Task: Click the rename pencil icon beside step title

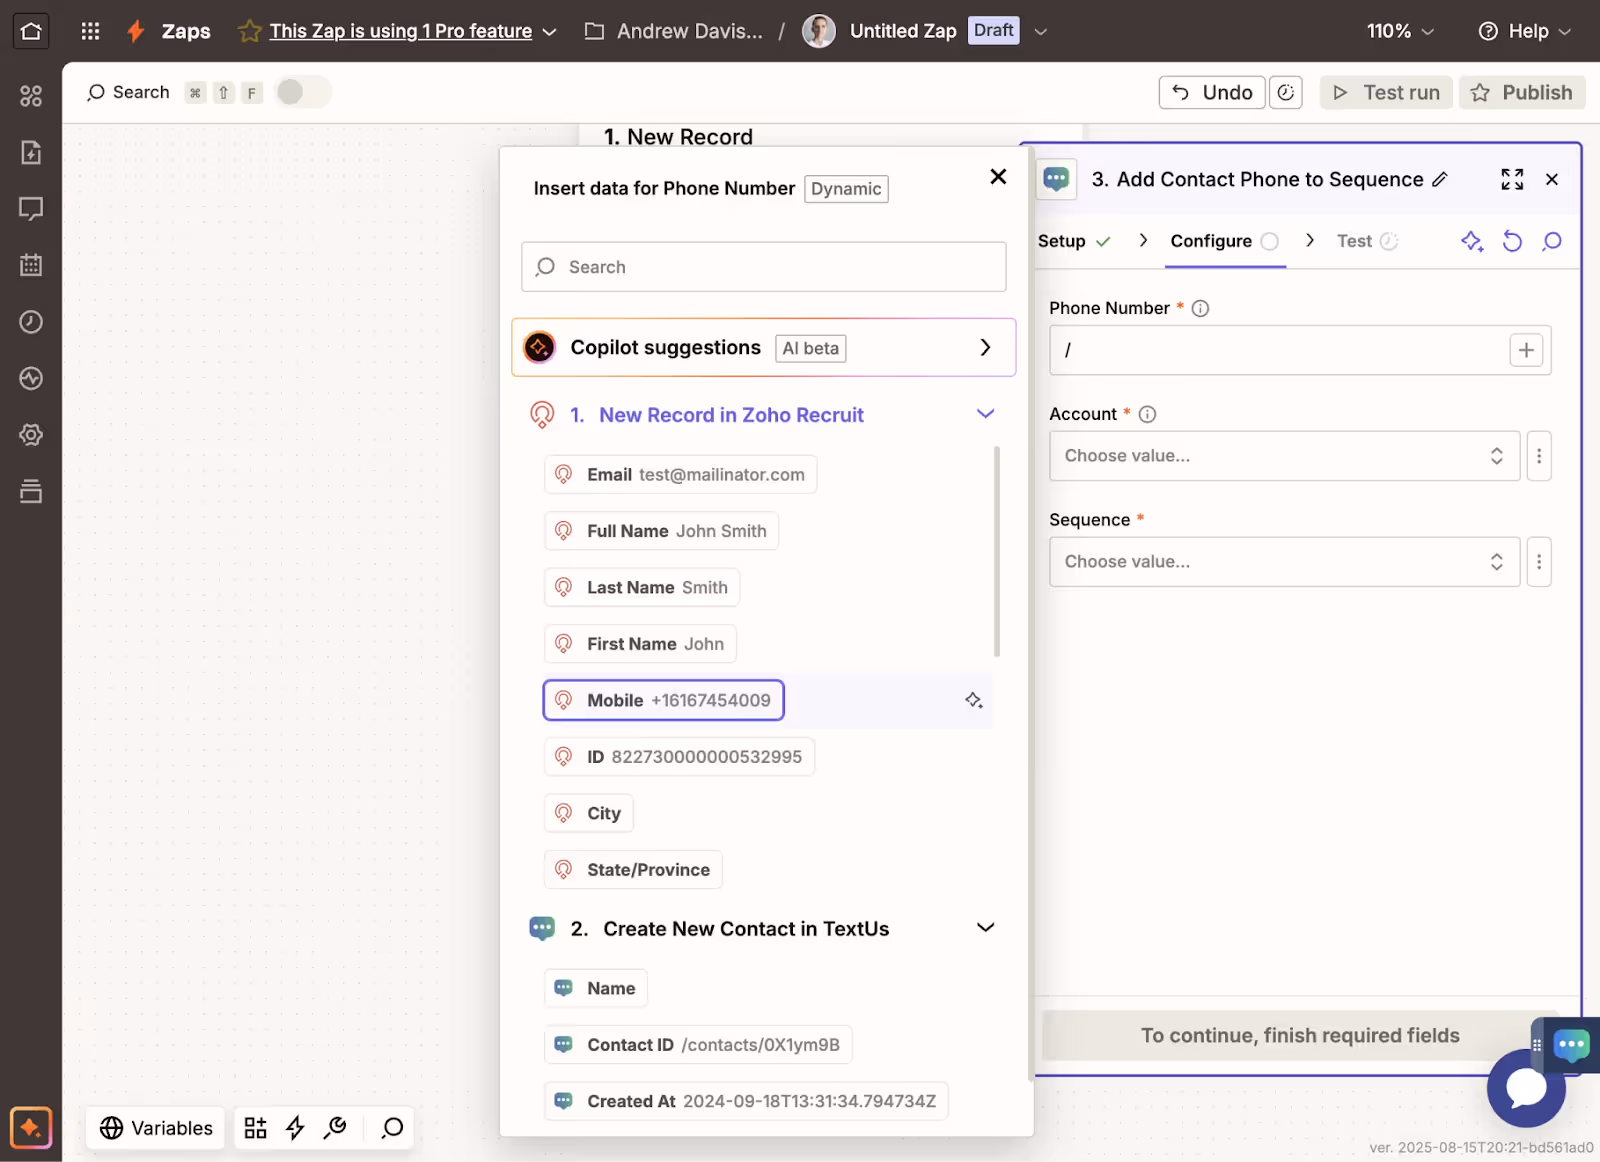Action: coord(1440,179)
